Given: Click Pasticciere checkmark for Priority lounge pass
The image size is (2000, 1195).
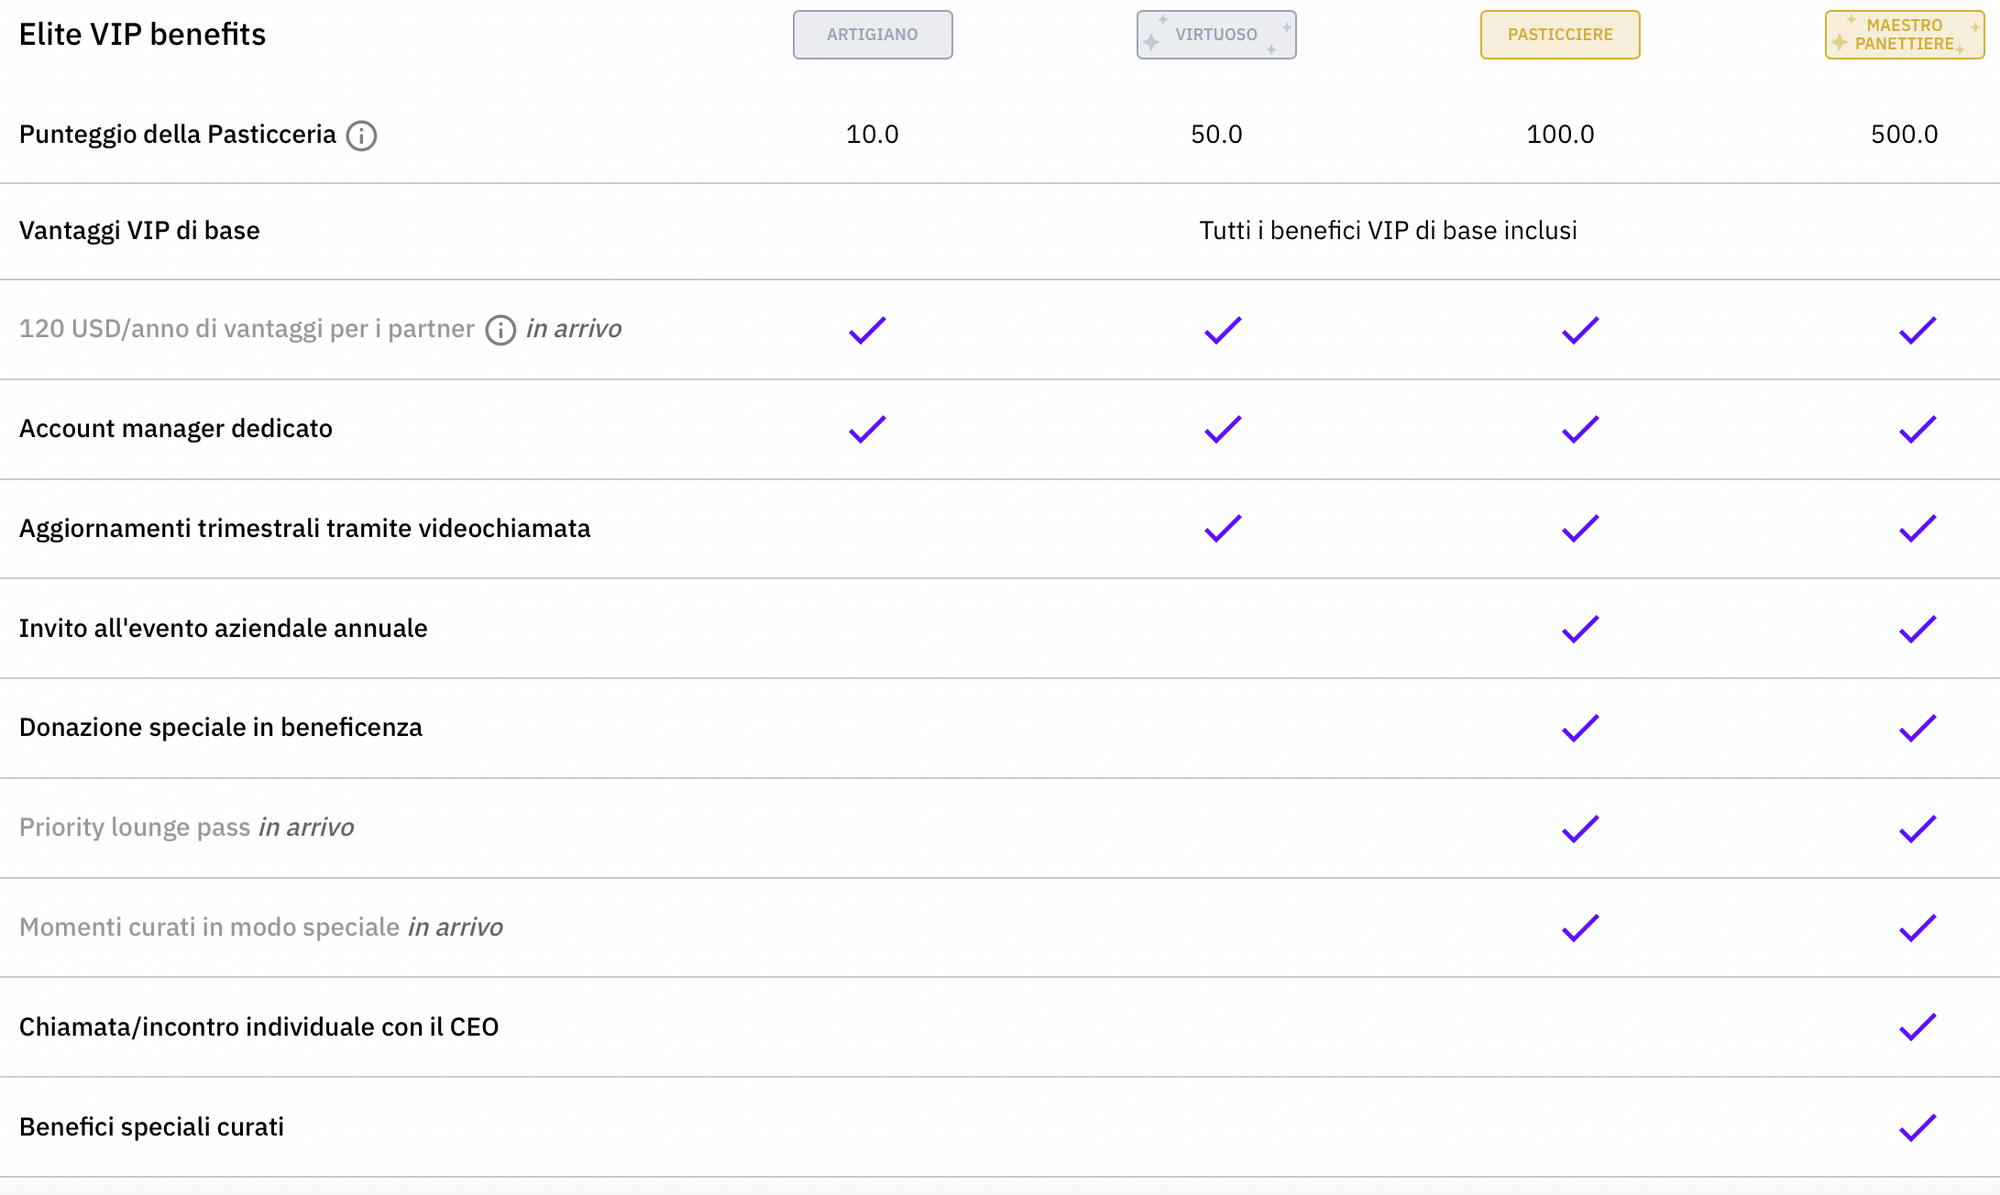Looking at the screenshot, I should tap(1580, 828).
